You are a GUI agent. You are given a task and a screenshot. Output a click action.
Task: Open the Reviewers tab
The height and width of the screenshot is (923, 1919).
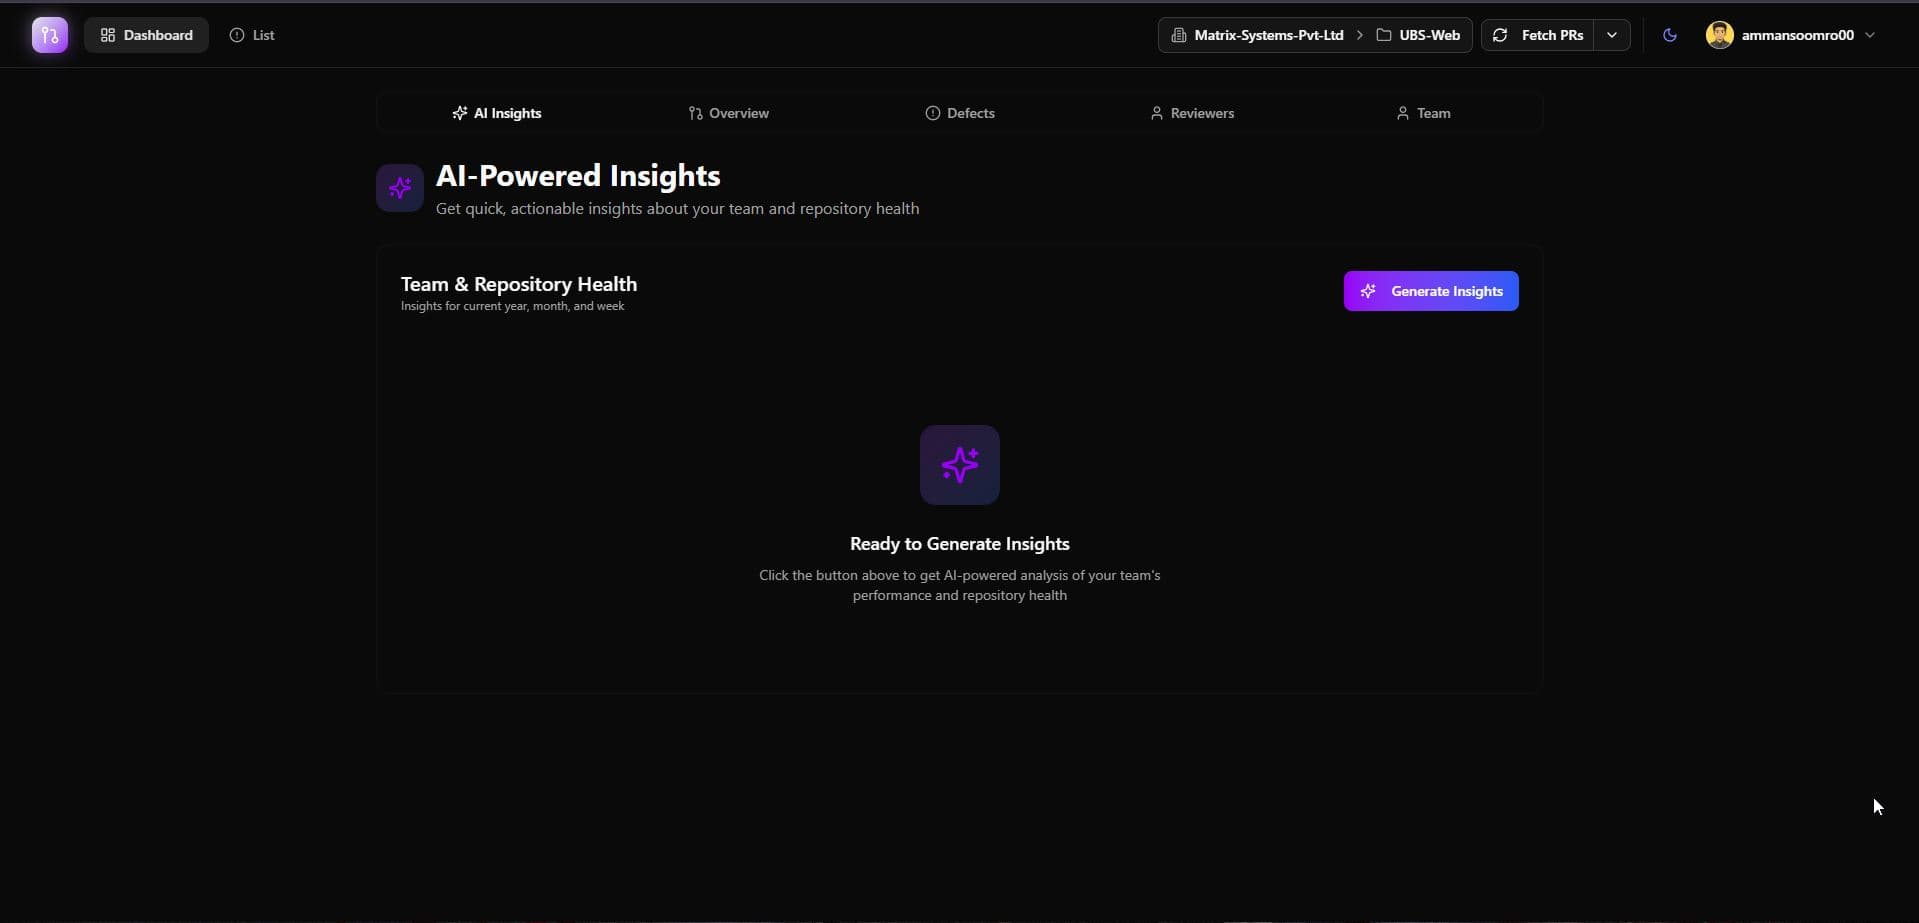tap(1192, 113)
